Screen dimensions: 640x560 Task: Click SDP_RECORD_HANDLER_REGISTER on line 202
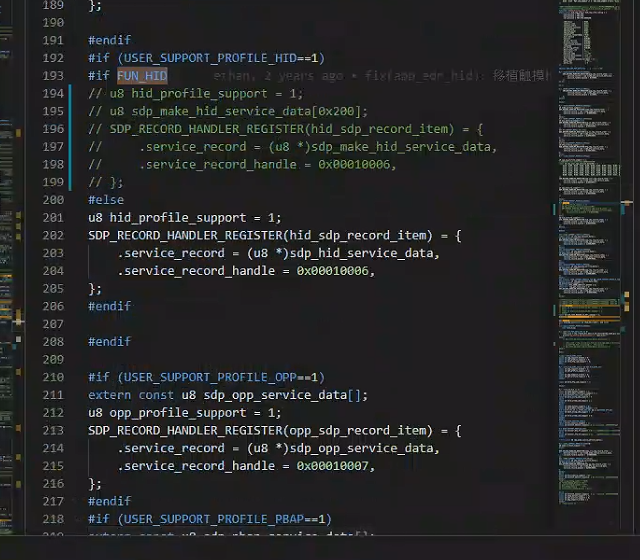tap(185, 236)
